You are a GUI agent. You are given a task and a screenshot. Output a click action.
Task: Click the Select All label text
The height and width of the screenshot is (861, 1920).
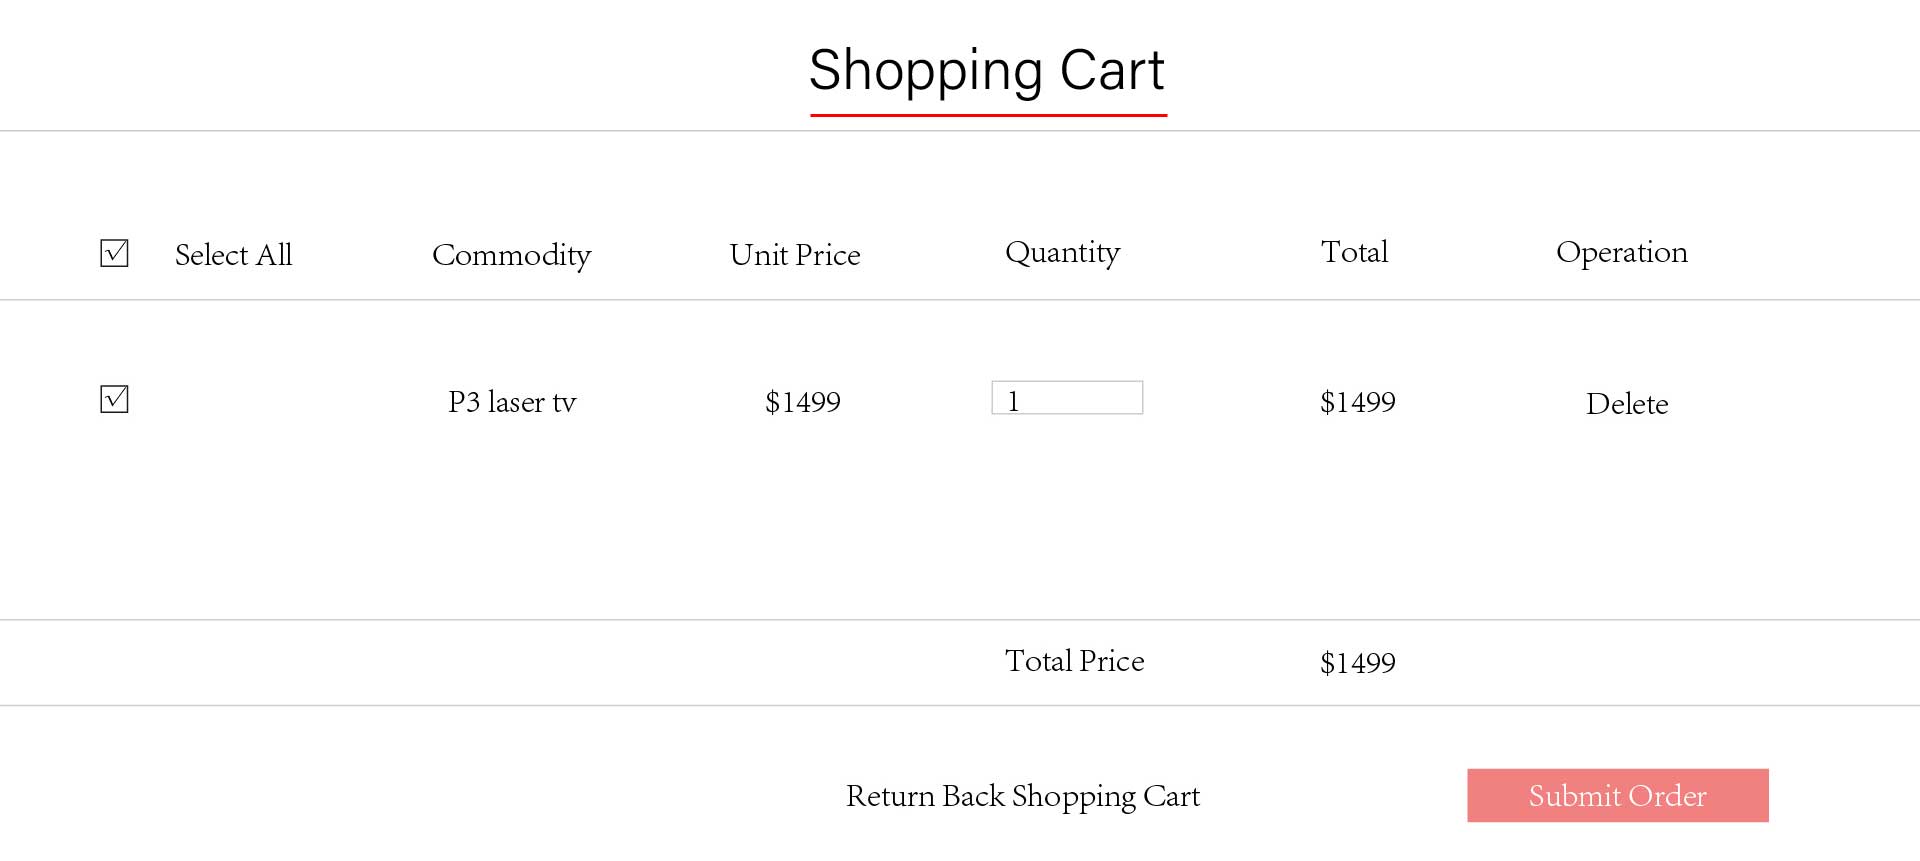coord(233,255)
